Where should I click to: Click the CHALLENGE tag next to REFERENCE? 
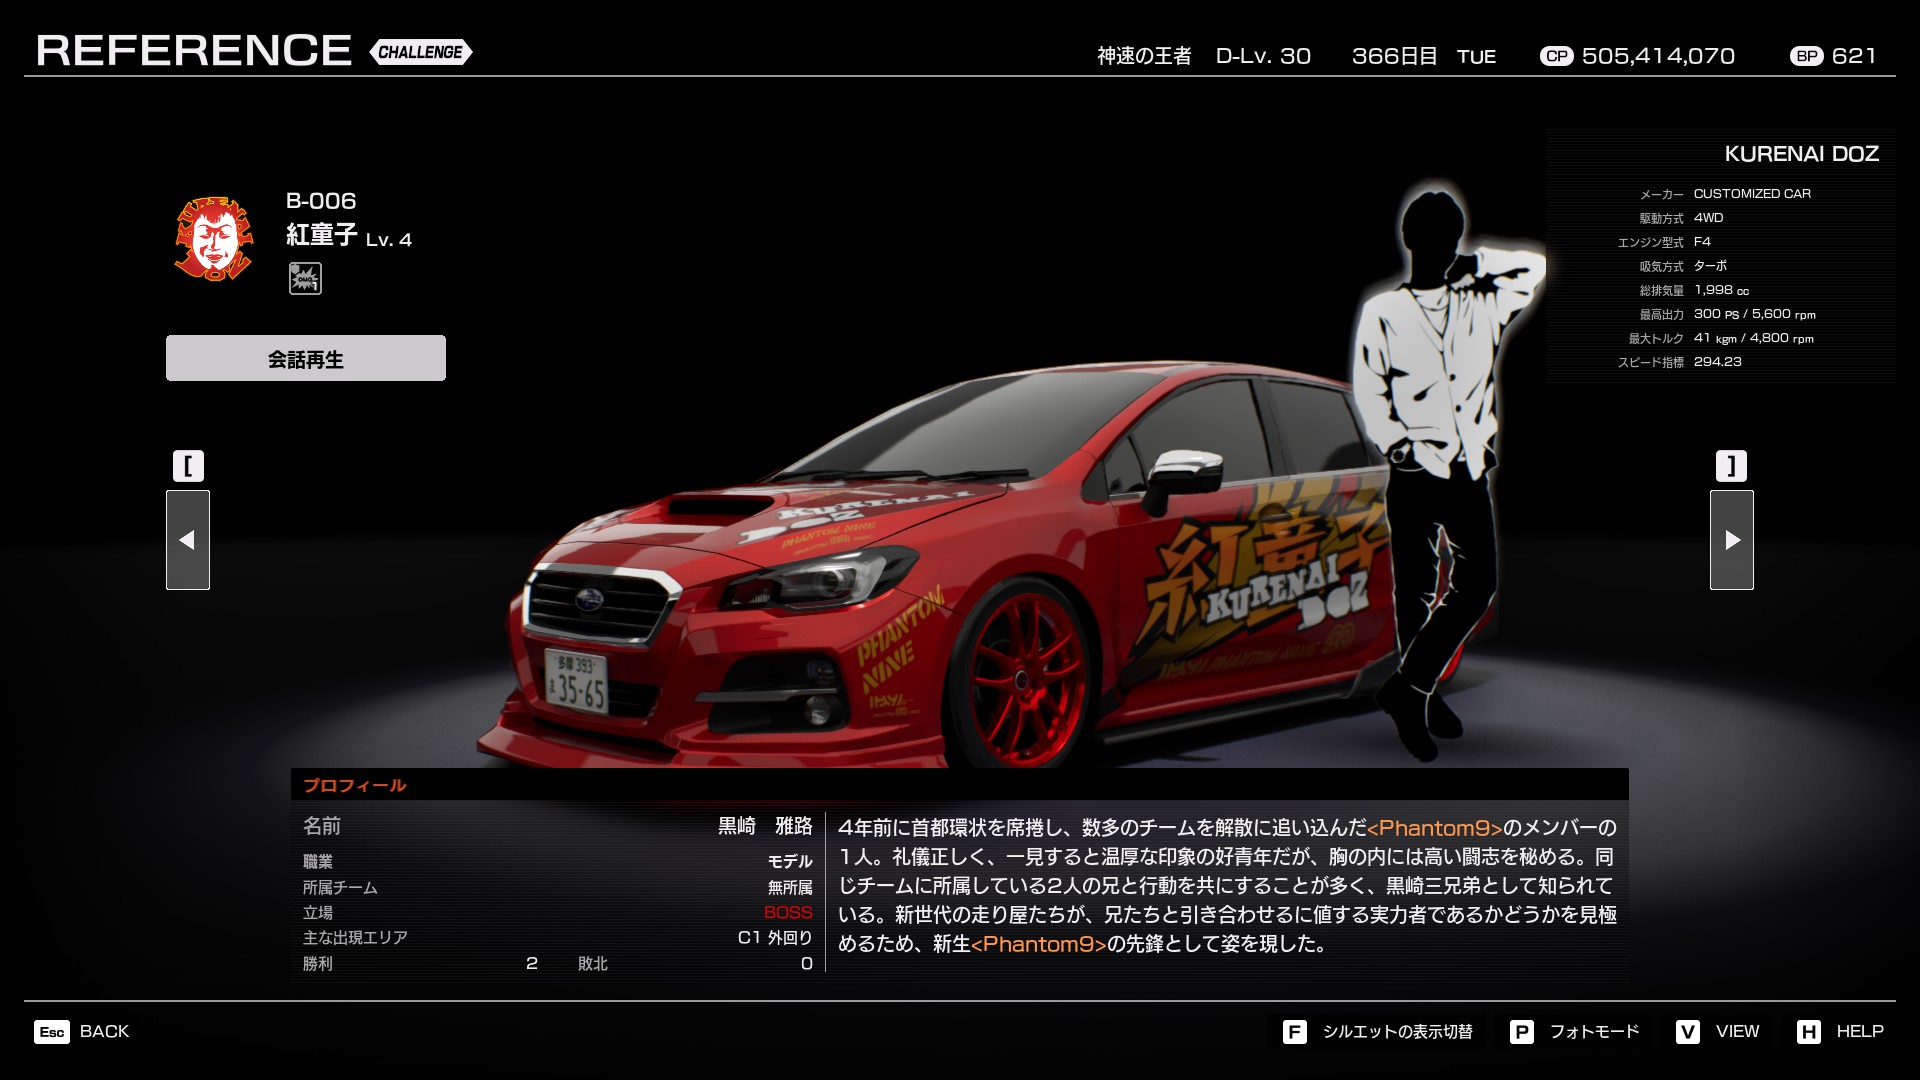[x=420, y=52]
